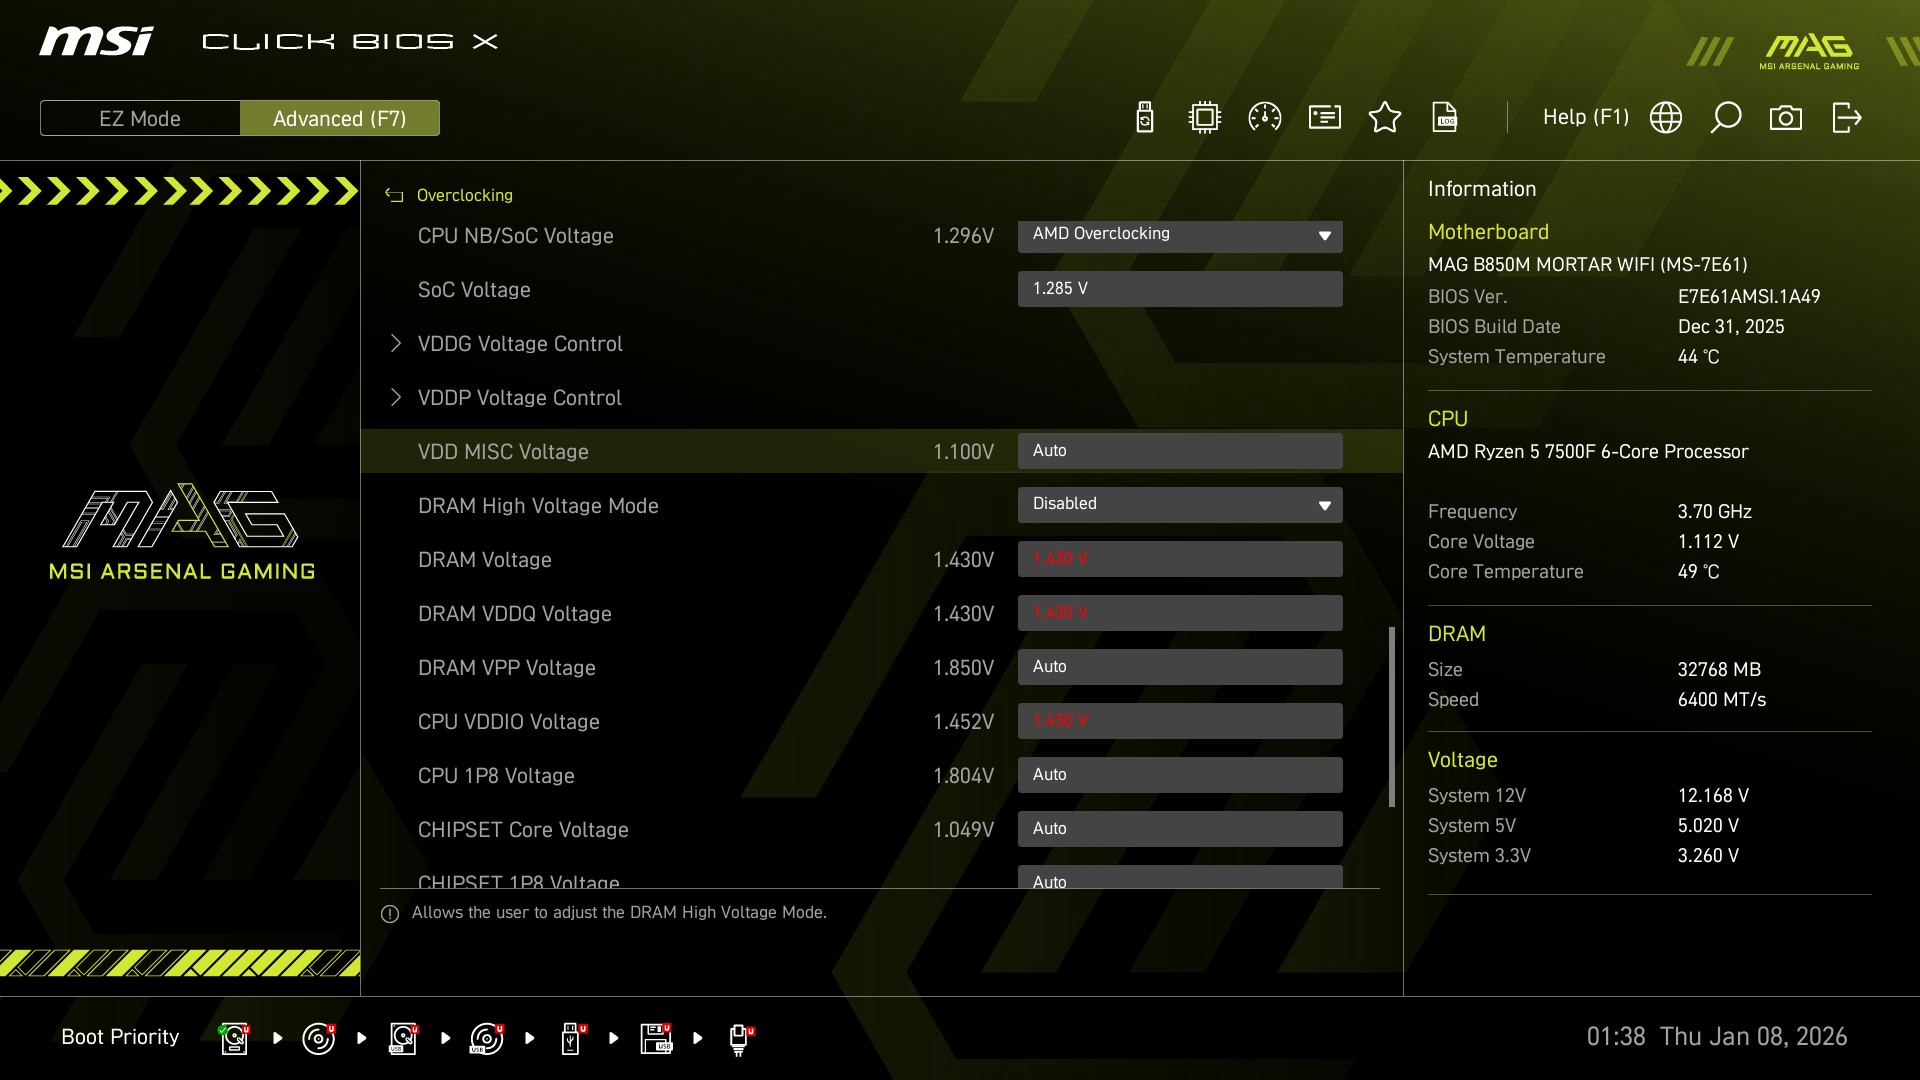Click the AMD Ryzen 5 7500F processor name
This screenshot has height=1080, width=1920.
(x=1588, y=452)
